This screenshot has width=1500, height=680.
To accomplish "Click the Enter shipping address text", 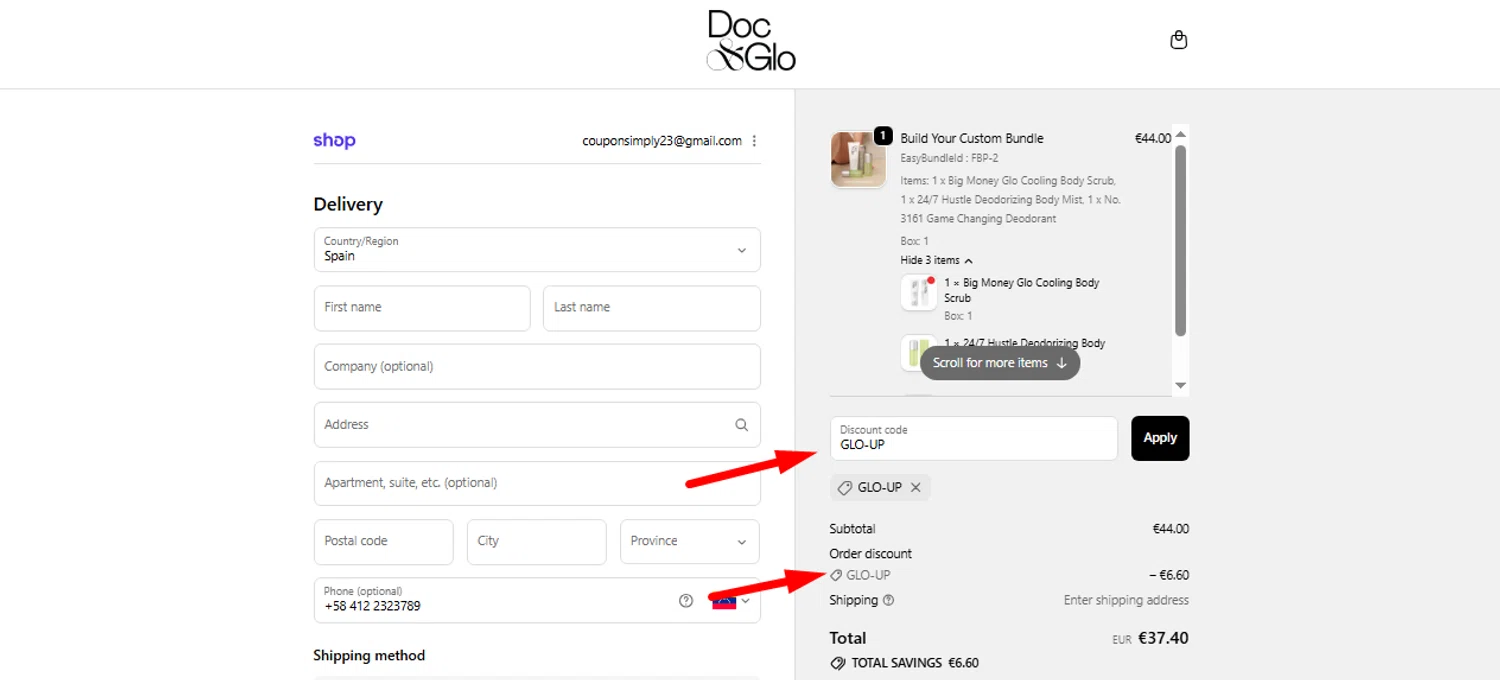I will [1126, 601].
